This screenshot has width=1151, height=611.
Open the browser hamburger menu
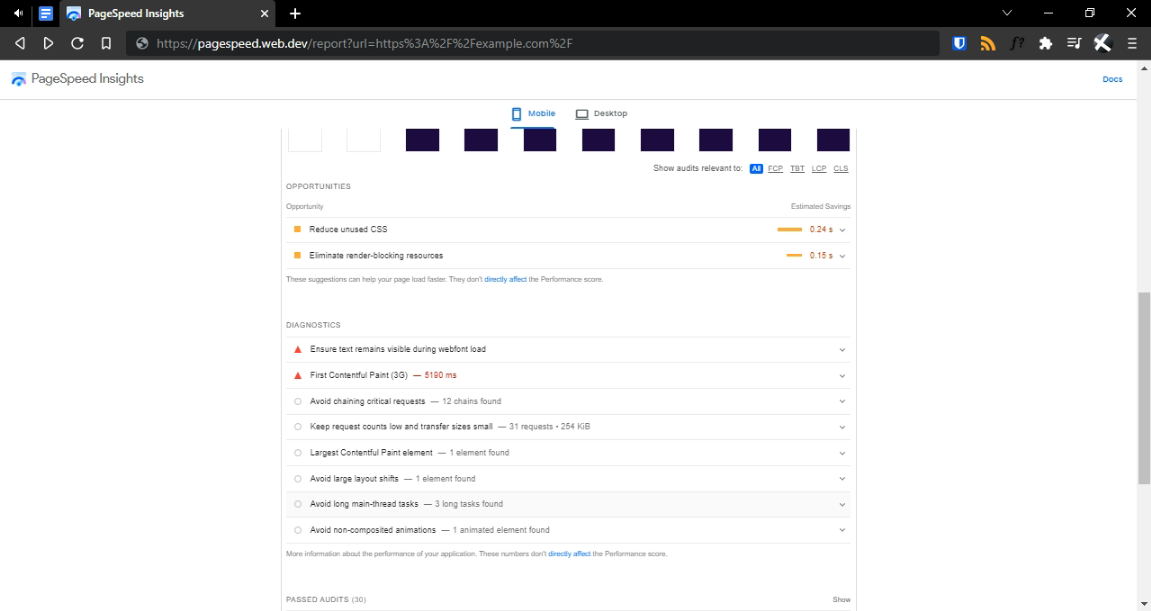1132,44
